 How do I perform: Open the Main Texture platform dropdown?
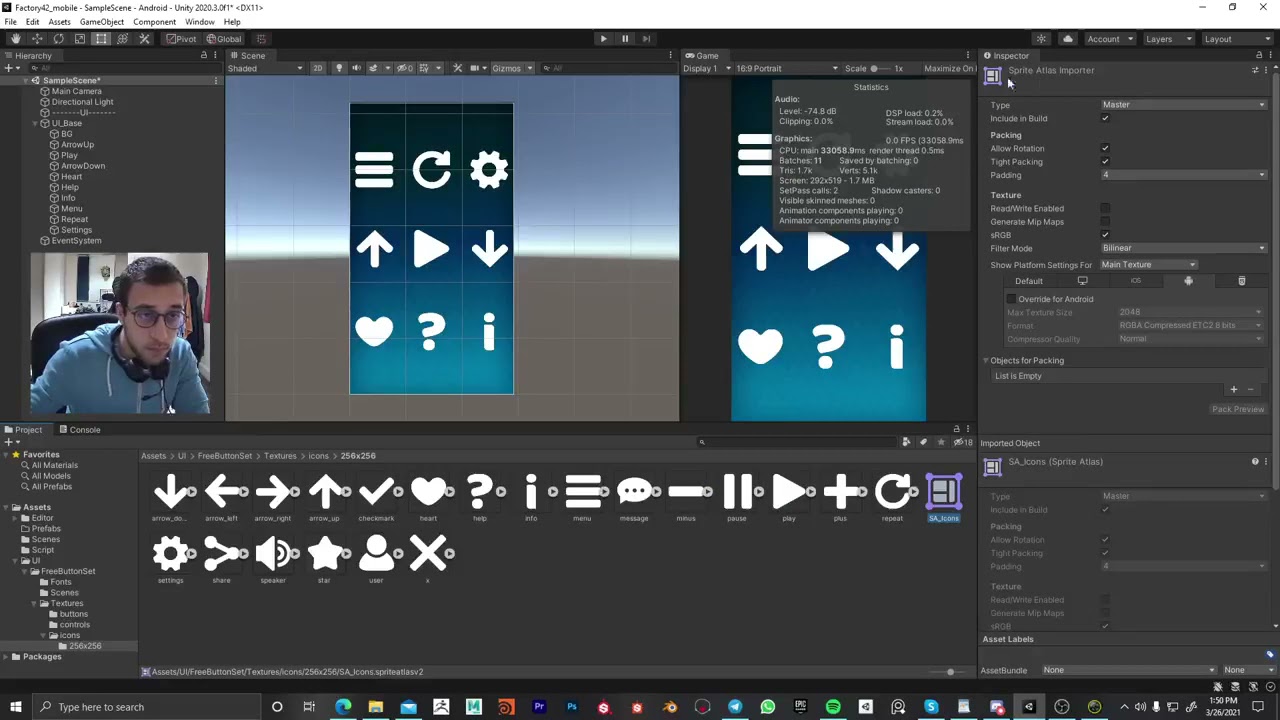point(1148,265)
